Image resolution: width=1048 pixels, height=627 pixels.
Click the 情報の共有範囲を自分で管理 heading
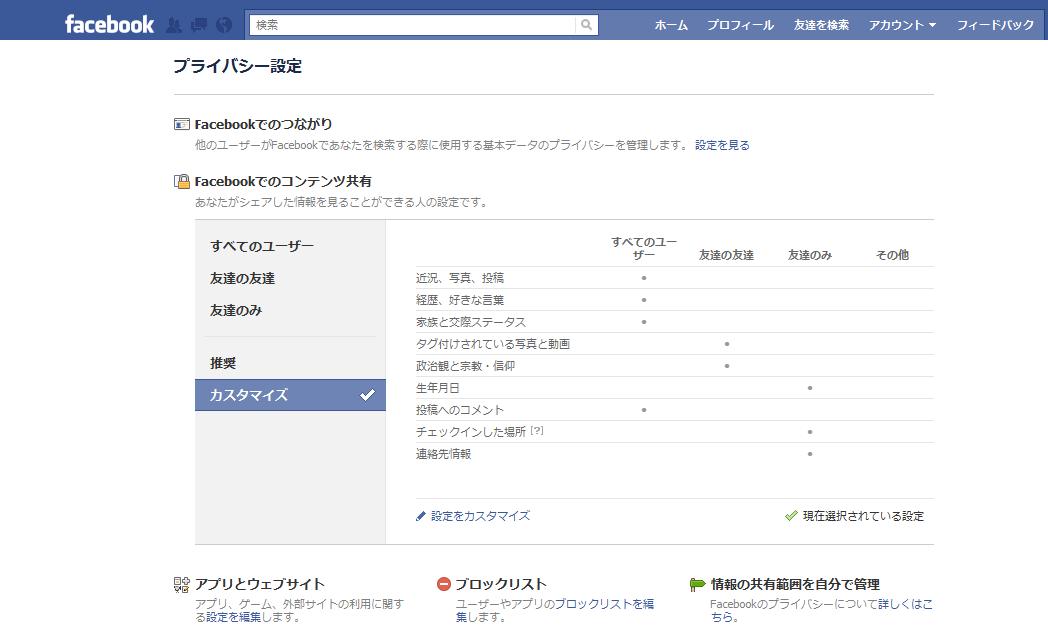click(x=795, y=584)
